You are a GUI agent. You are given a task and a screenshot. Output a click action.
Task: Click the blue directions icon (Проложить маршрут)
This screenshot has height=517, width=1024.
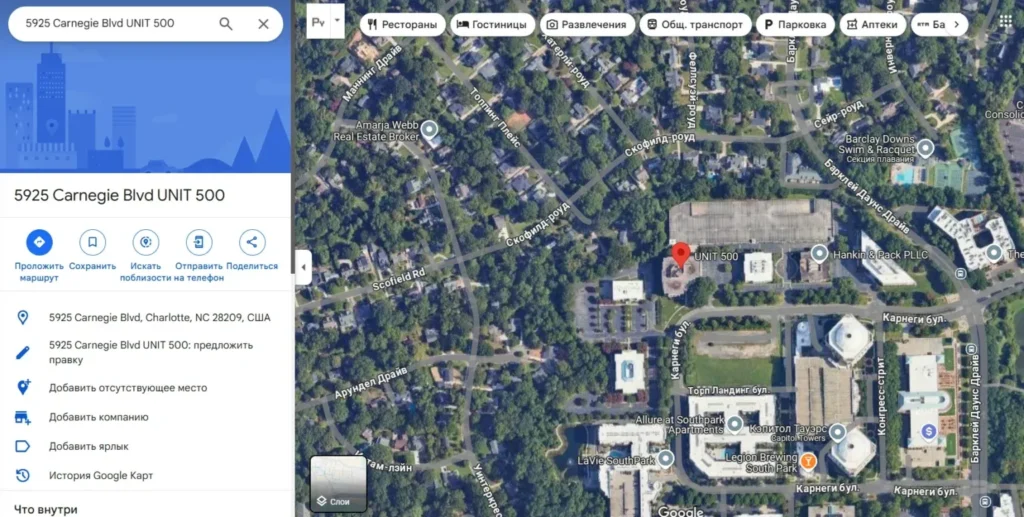39,242
